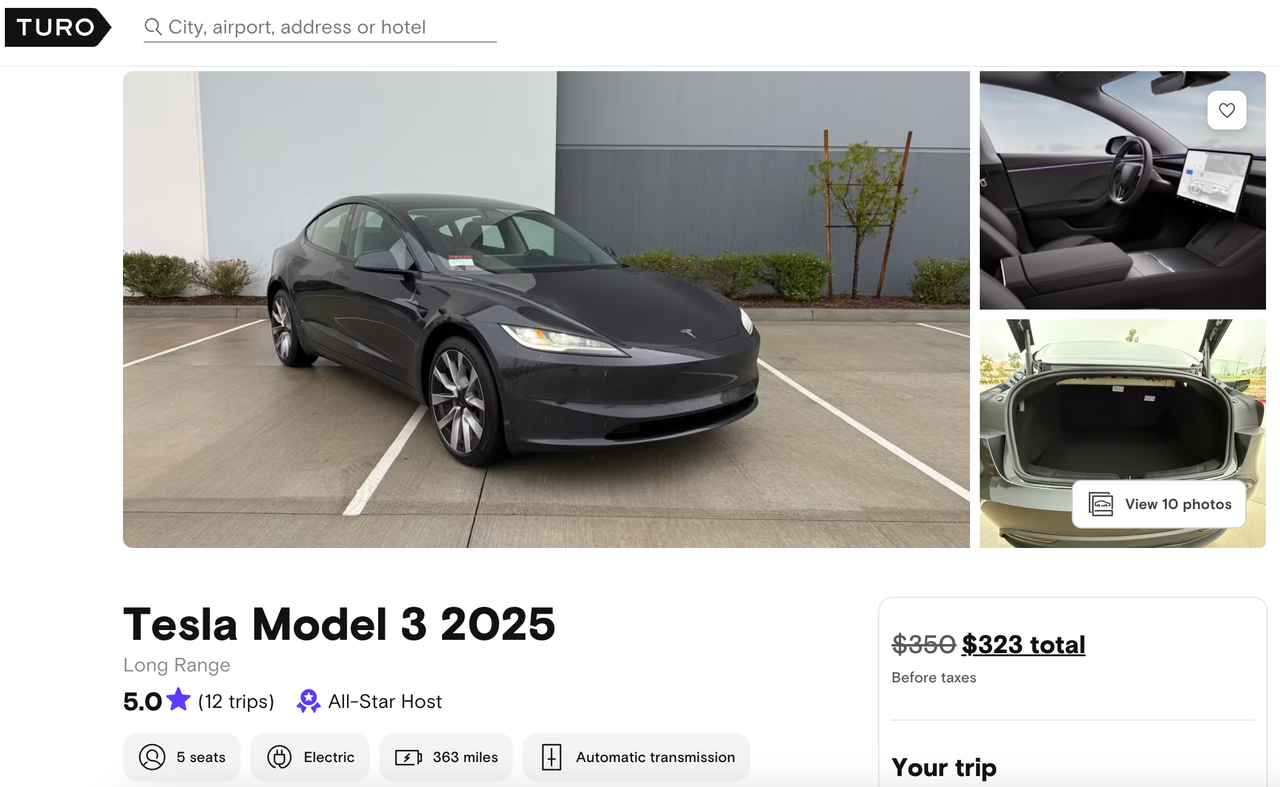Open the trunk photo thumbnail
1280x787 pixels.
[1122, 433]
